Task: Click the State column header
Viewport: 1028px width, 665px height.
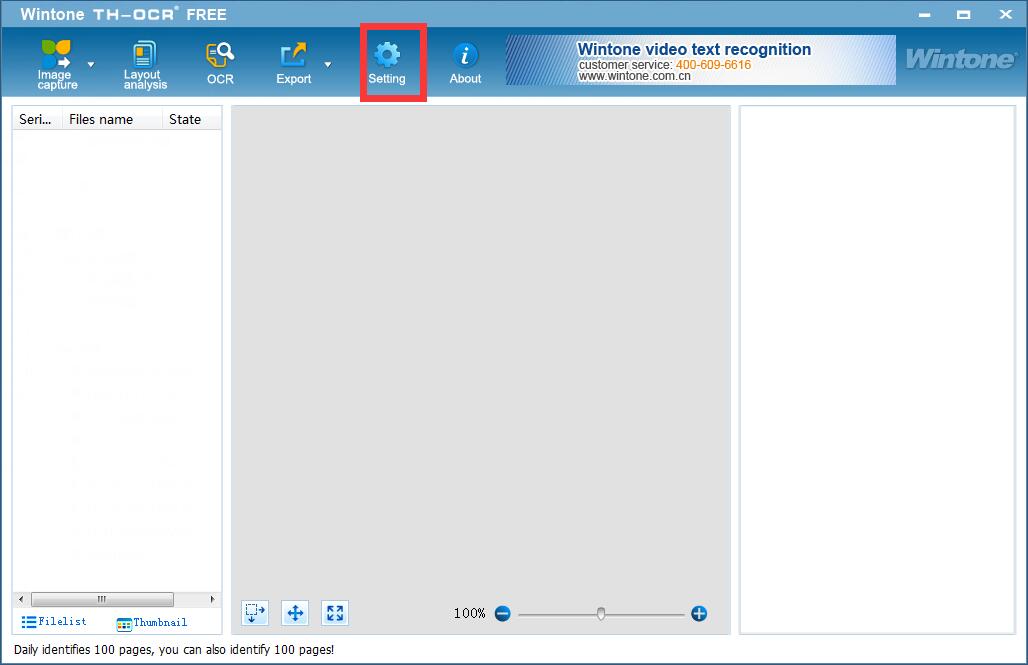Action: [x=185, y=119]
